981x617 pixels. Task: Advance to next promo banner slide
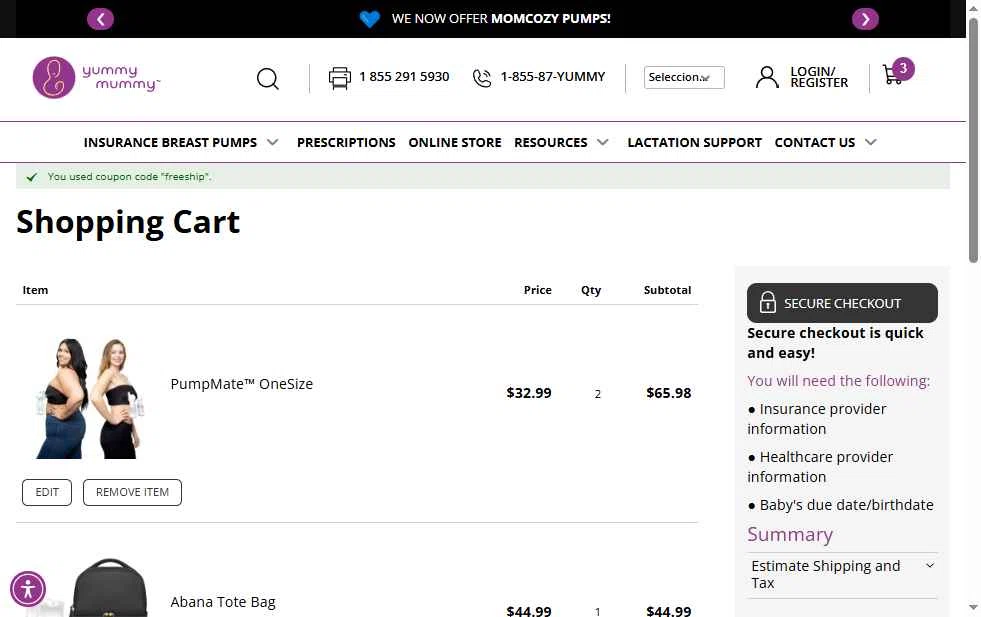point(865,19)
